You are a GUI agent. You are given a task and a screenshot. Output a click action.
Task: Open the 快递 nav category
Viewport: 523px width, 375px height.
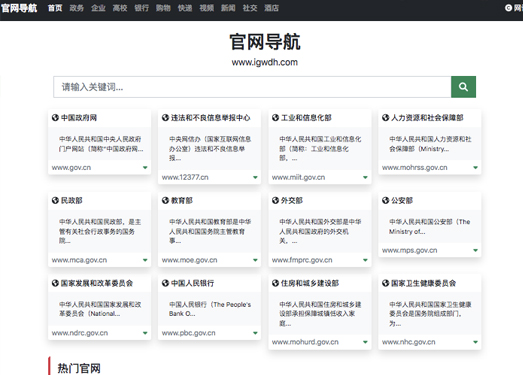pos(185,8)
